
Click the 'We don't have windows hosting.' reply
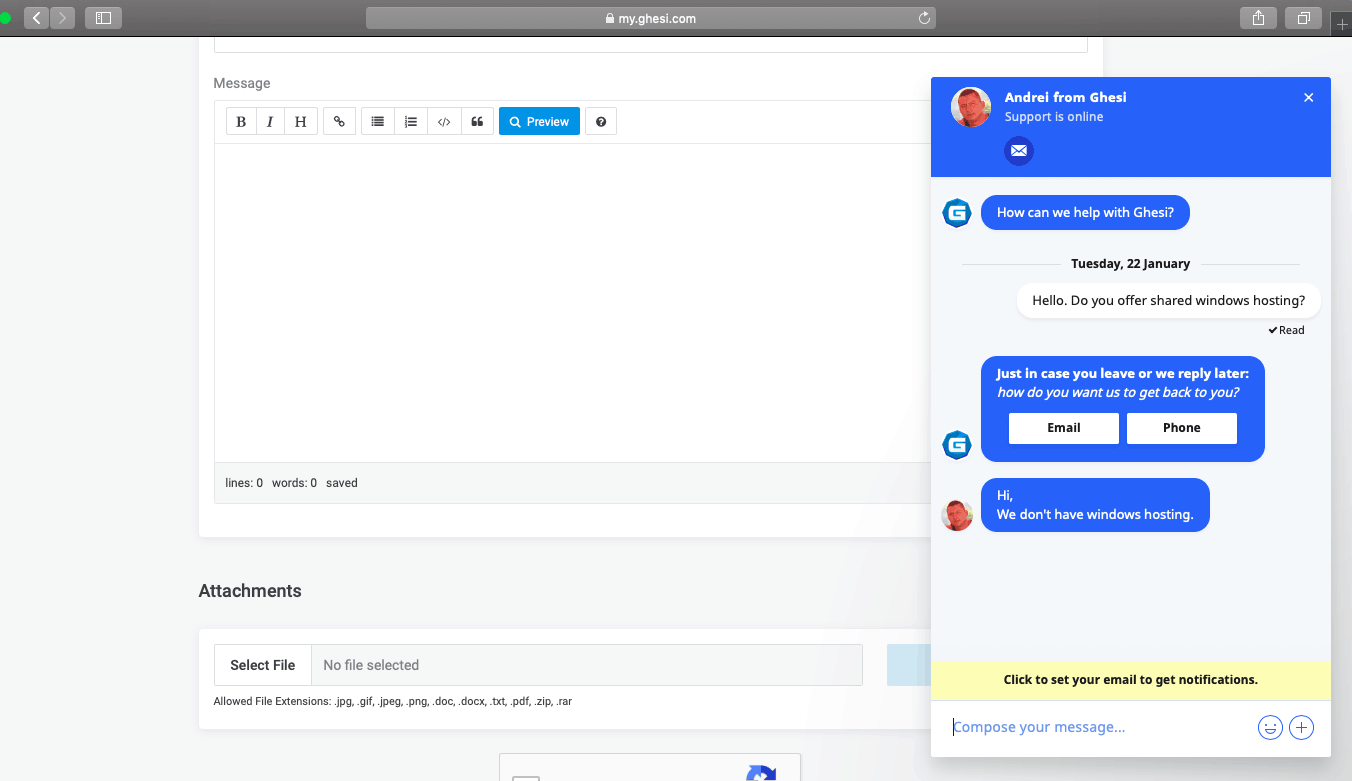tap(1095, 505)
